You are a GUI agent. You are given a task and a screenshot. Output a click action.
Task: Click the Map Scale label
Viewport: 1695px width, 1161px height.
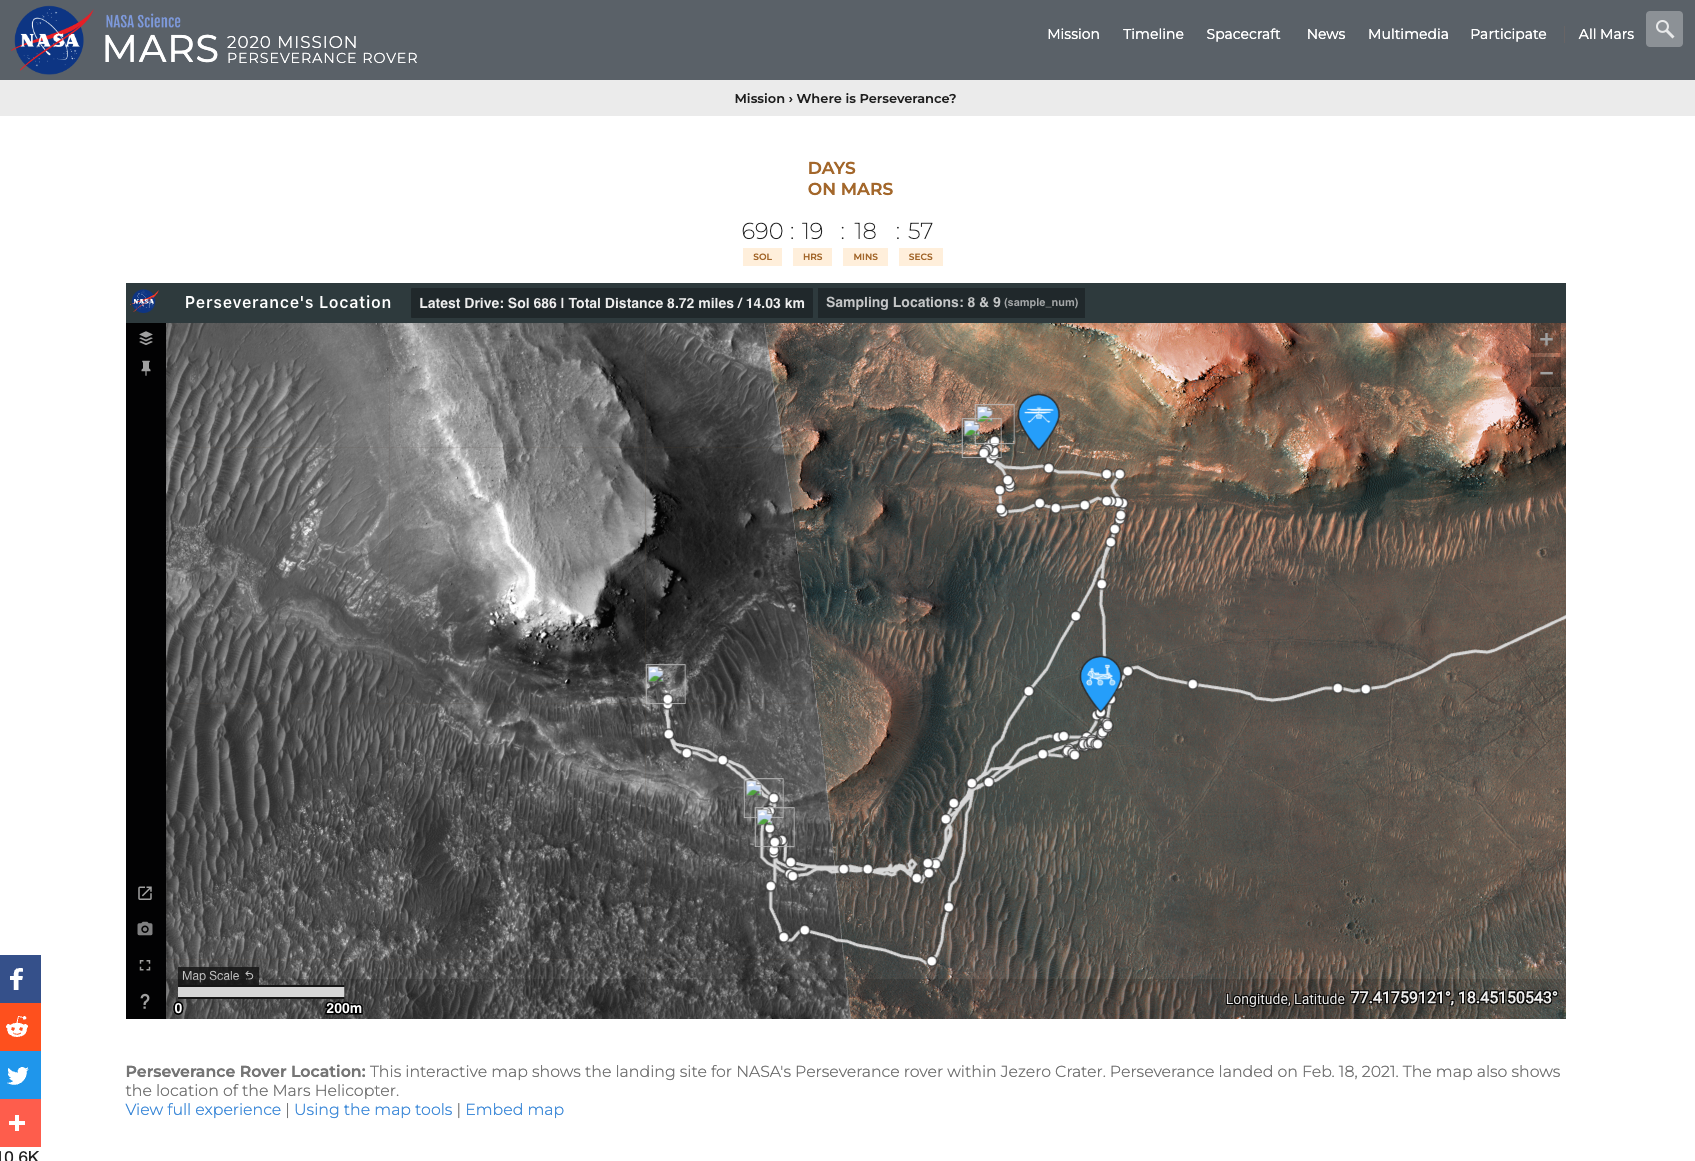[211, 976]
